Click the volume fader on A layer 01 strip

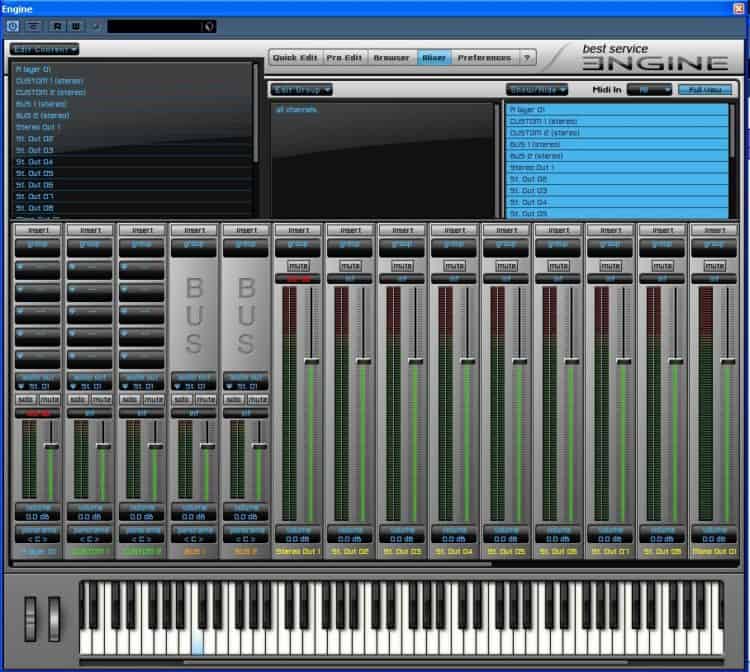point(51,446)
